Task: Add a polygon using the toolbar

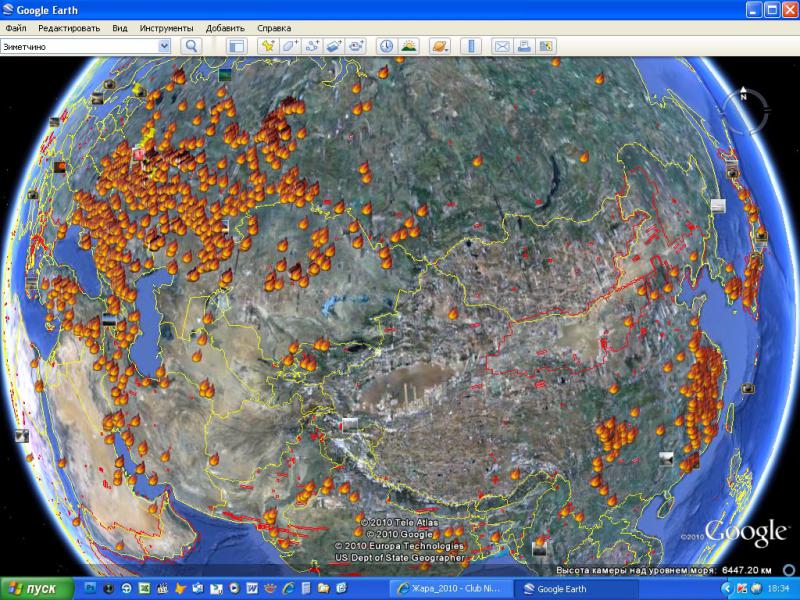Action: 290,46
